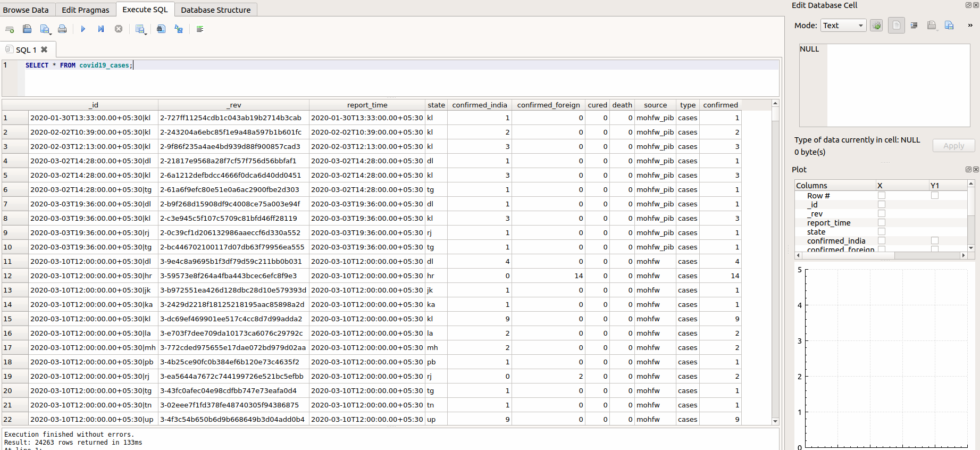The width and height of the screenshot is (980, 450).
Task: Check the X box for confirmed_india
Action: [881, 241]
